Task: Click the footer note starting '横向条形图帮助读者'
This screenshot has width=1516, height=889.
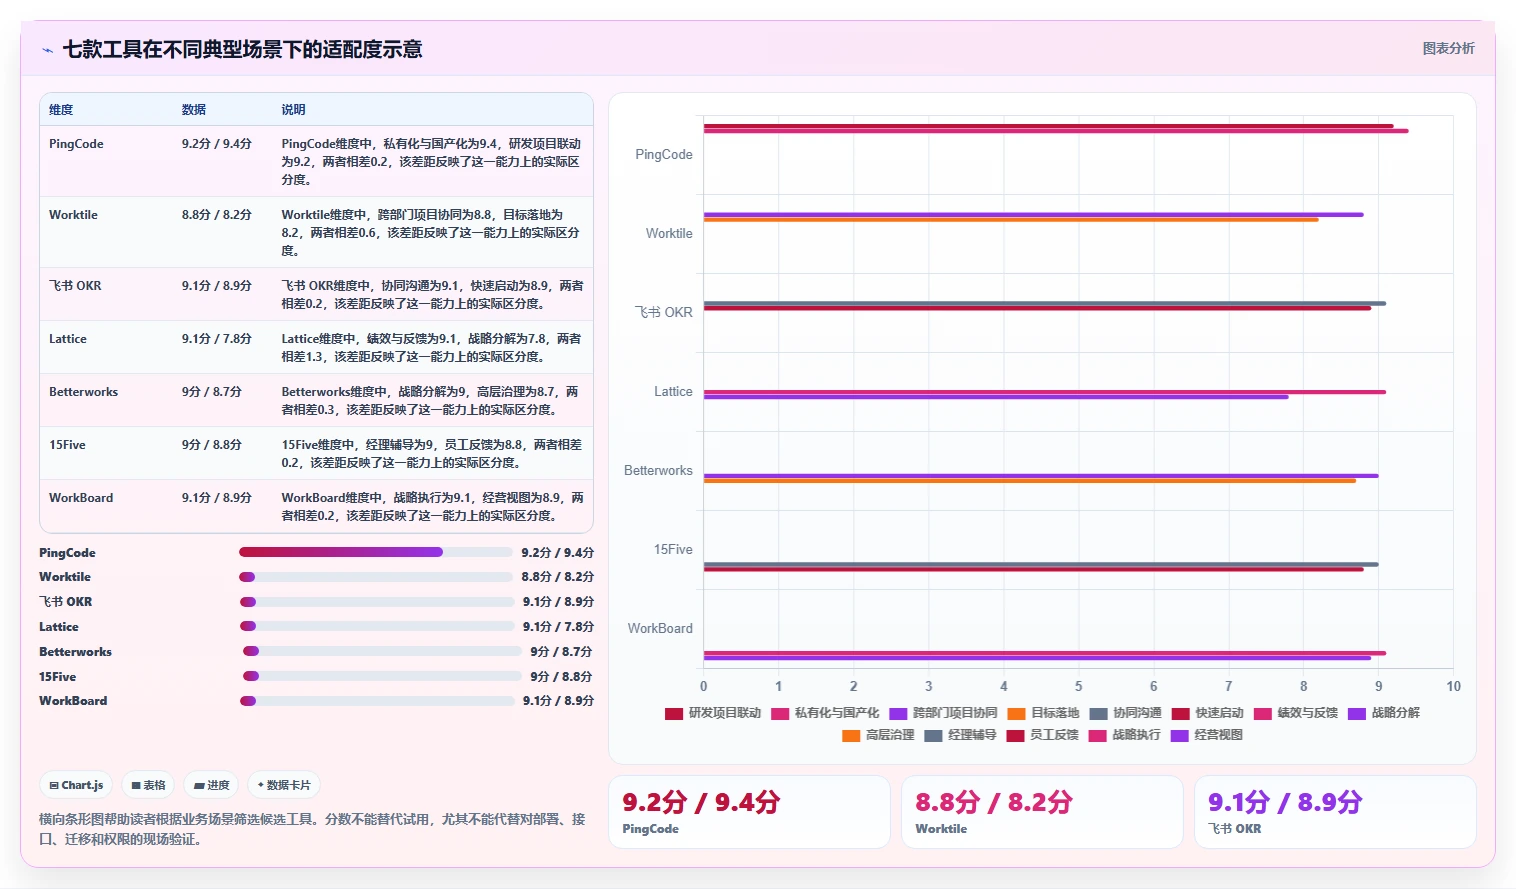Action: [312, 829]
